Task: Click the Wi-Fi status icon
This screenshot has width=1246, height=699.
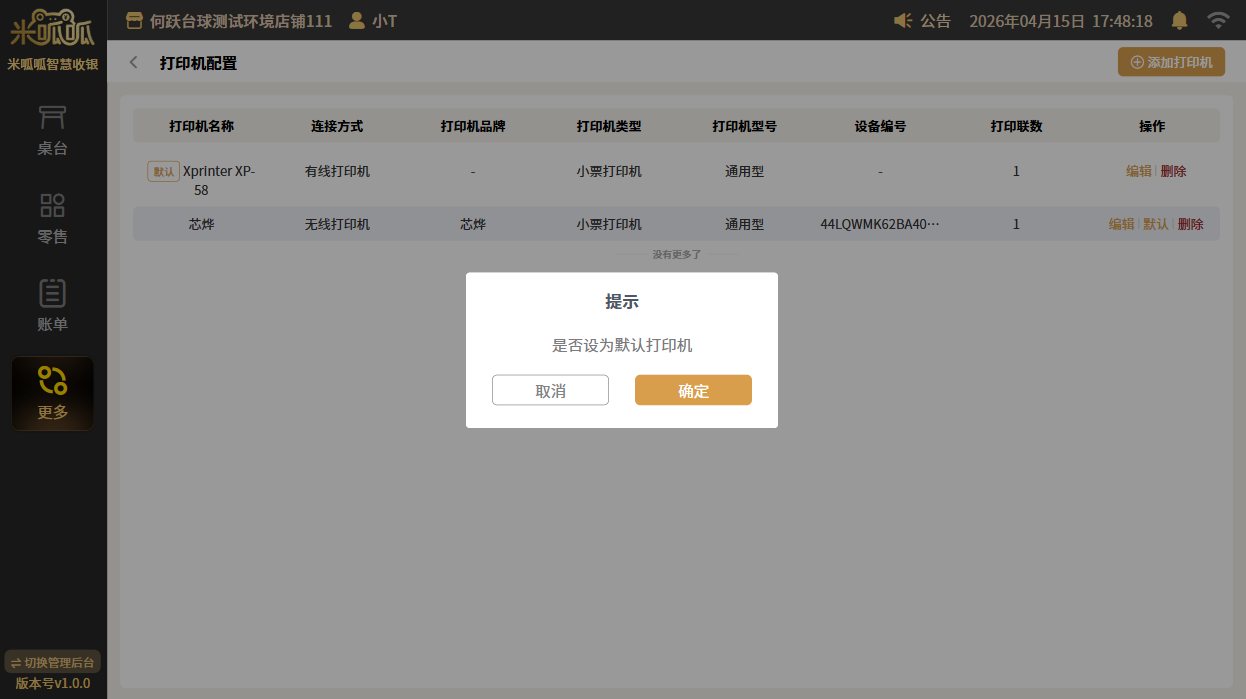Action: [1217, 21]
